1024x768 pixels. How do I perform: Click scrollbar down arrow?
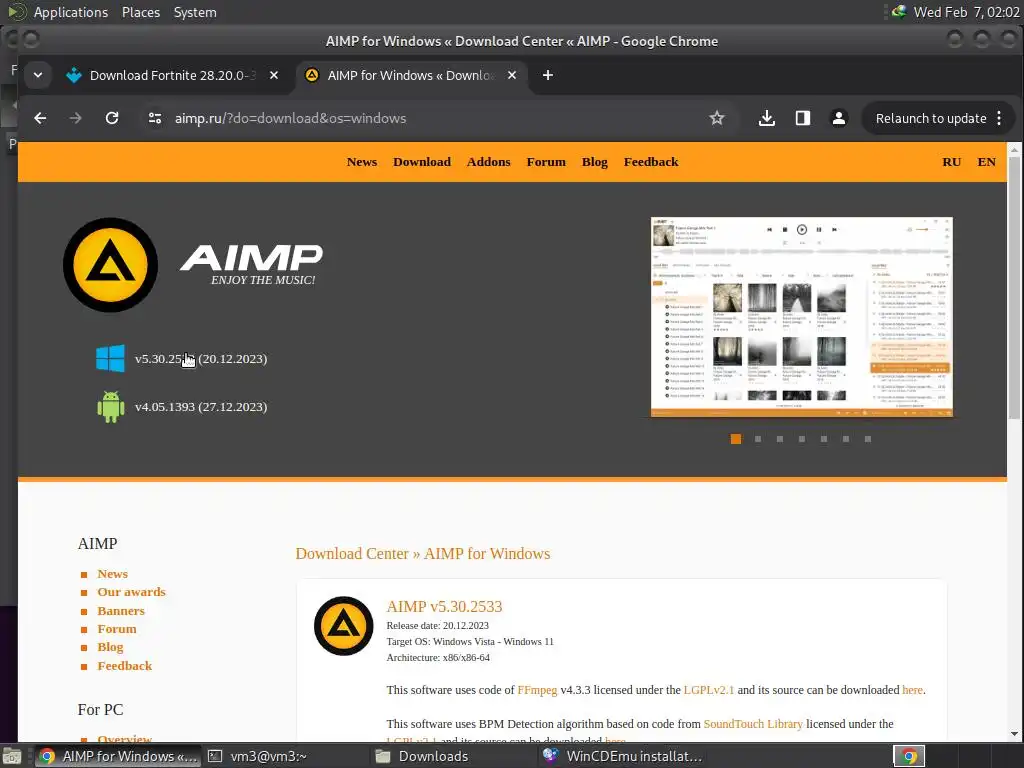pyautogui.click(x=1014, y=734)
